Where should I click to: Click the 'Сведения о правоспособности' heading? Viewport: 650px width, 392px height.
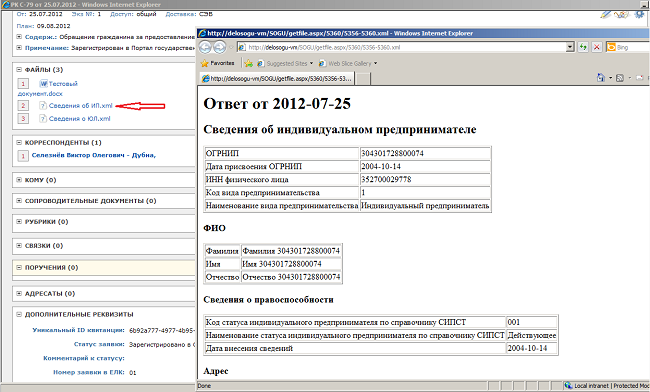coord(268,300)
